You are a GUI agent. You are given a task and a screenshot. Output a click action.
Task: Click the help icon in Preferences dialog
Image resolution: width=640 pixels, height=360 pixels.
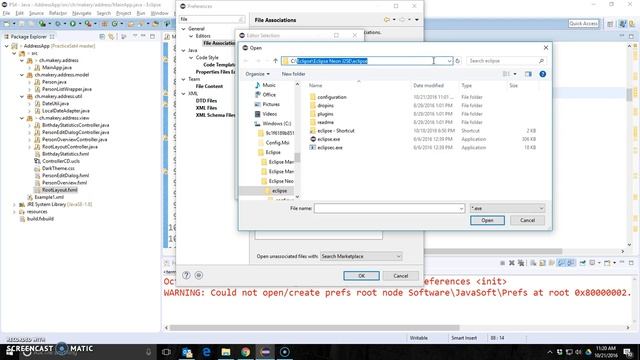point(186,275)
